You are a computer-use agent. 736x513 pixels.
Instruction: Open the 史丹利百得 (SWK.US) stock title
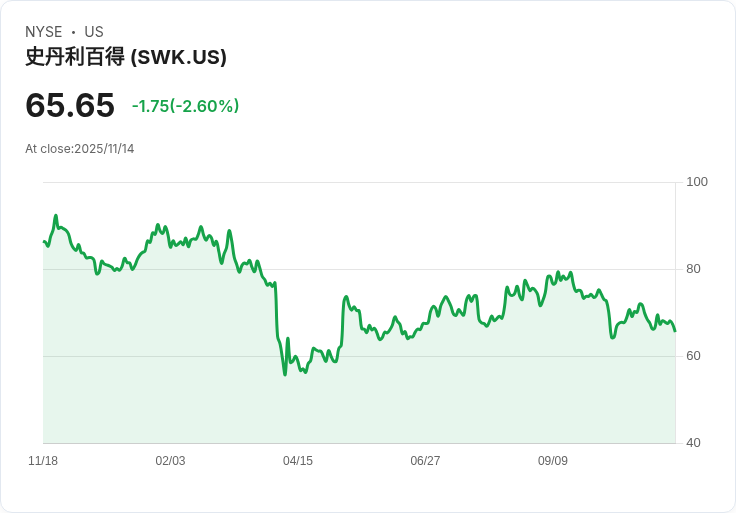click(126, 57)
